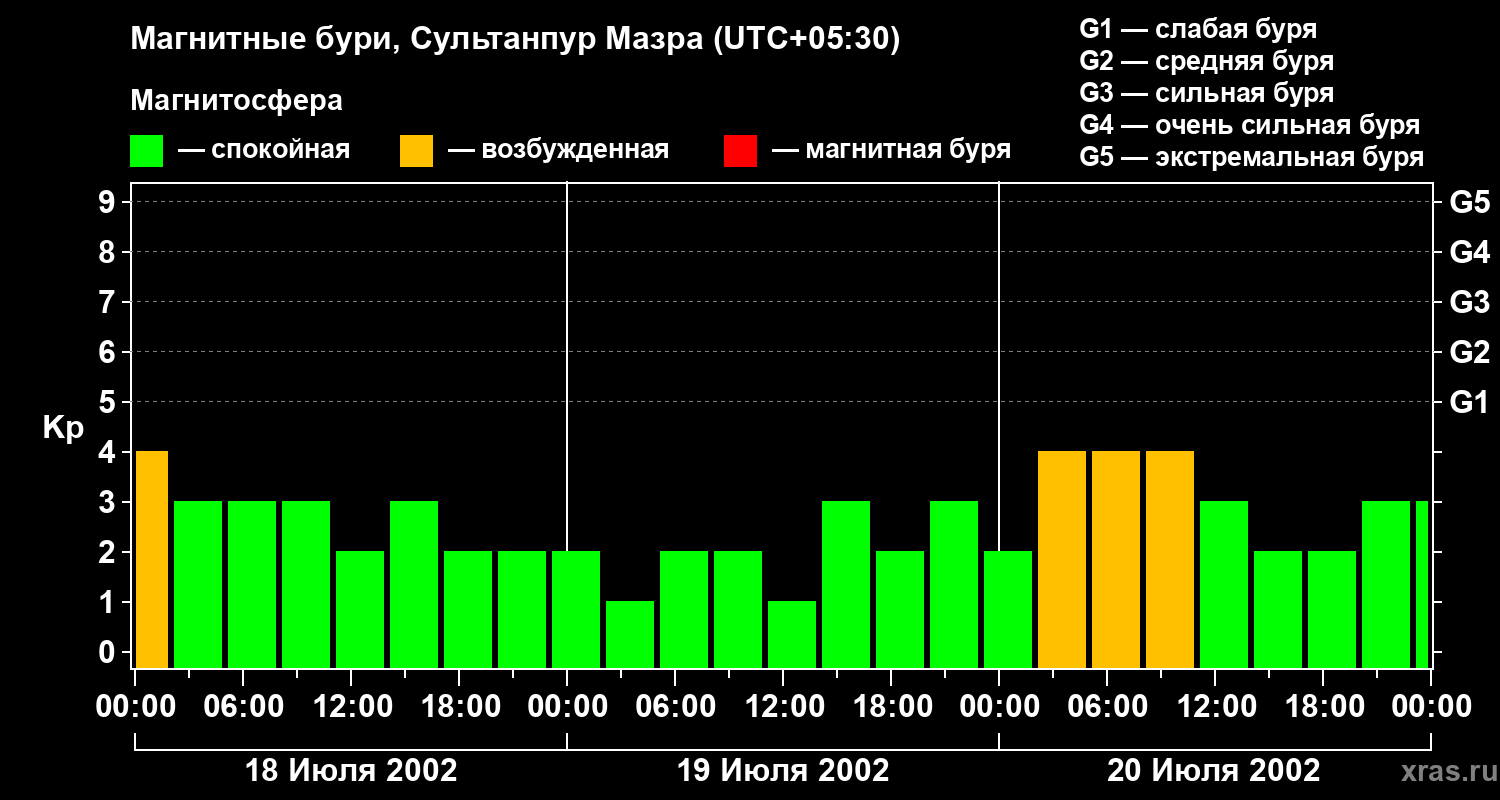Click the orange 'возбужденная' legend swatch

point(417,151)
